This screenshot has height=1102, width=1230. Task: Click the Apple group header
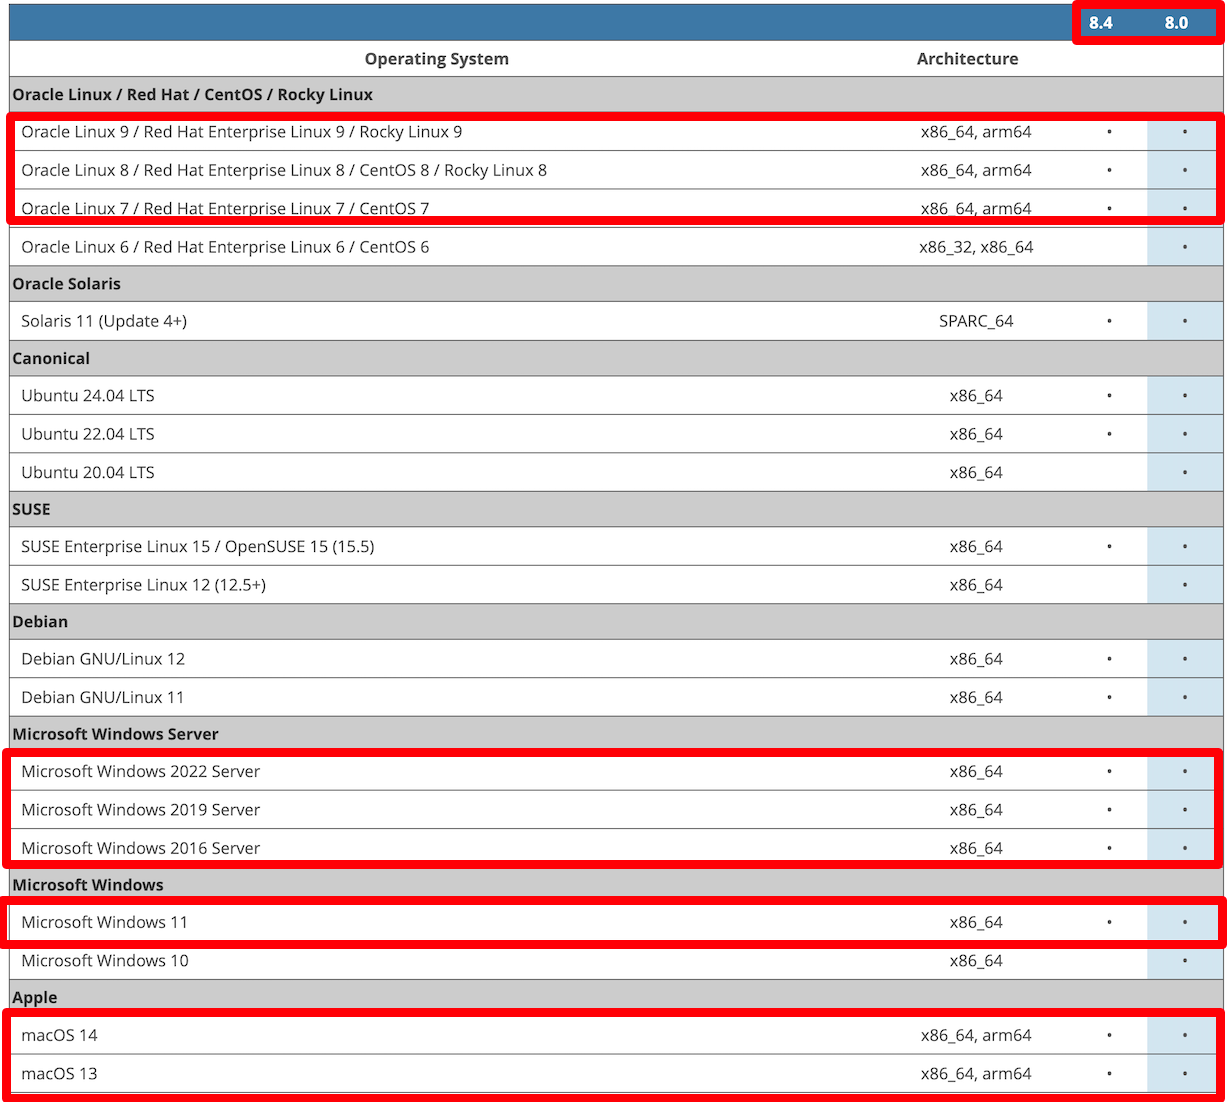click(616, 998)
